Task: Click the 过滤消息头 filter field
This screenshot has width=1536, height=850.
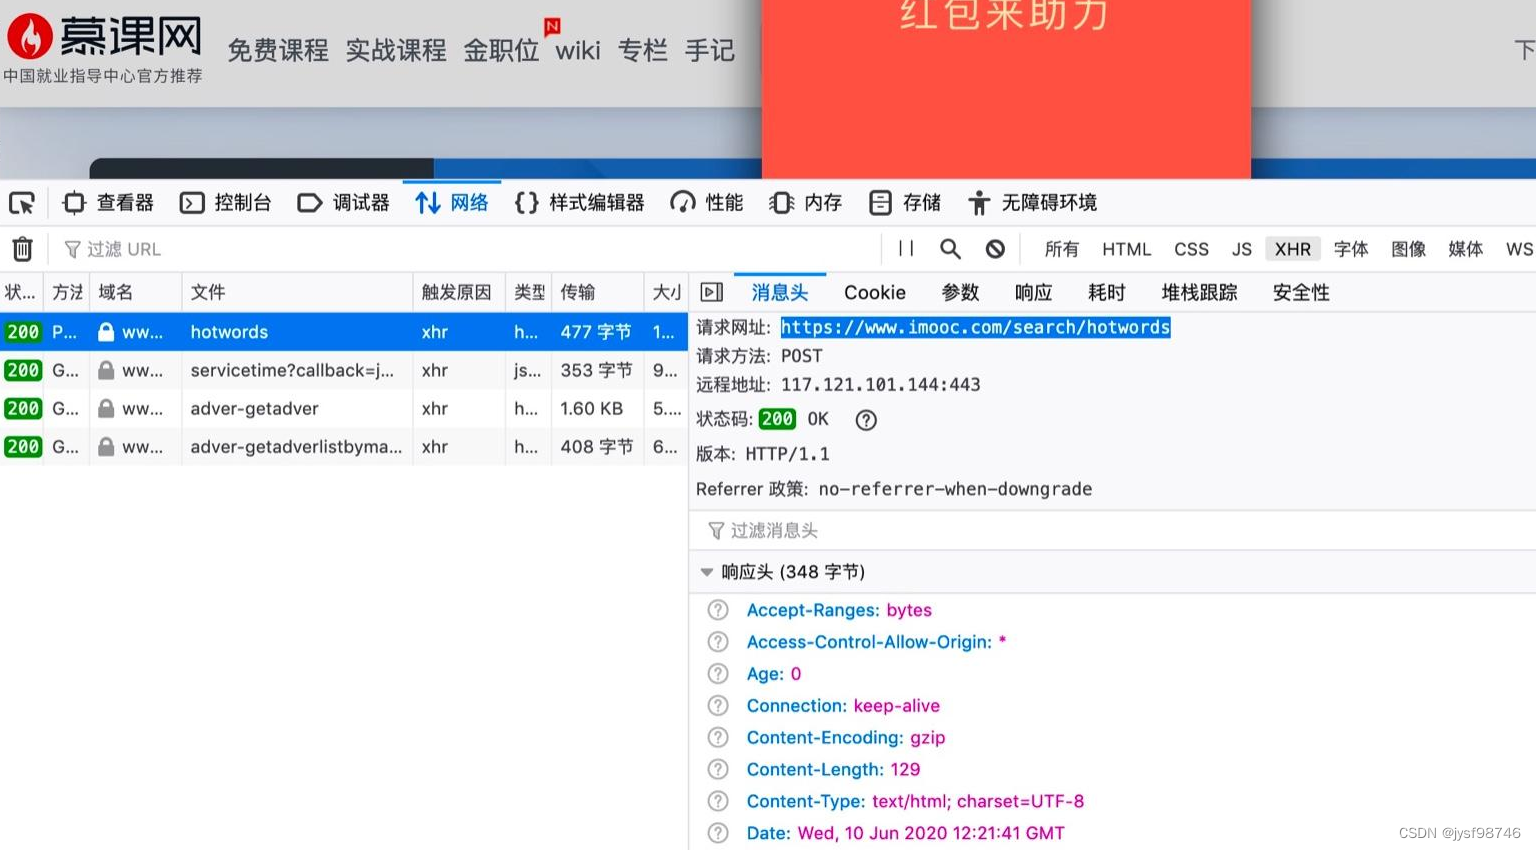Action: click(x=1112, y=530)
